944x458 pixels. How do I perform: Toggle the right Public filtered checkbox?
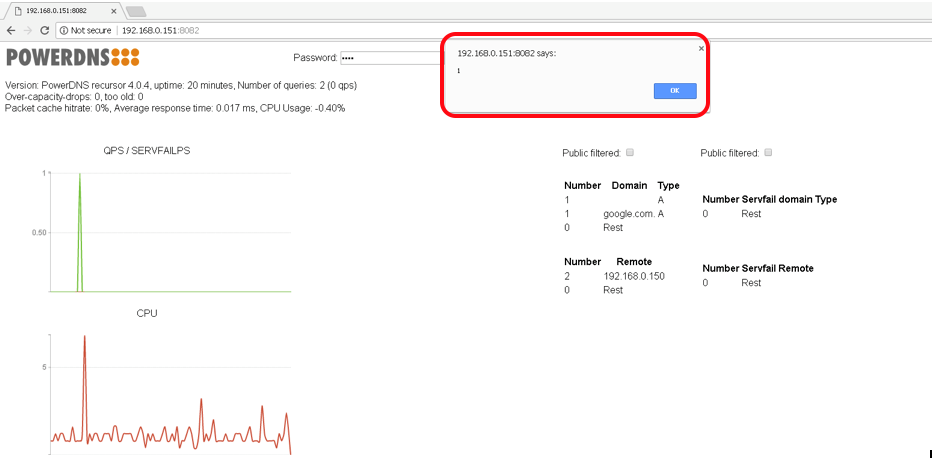pyautogui.click(x=767, y=153)
